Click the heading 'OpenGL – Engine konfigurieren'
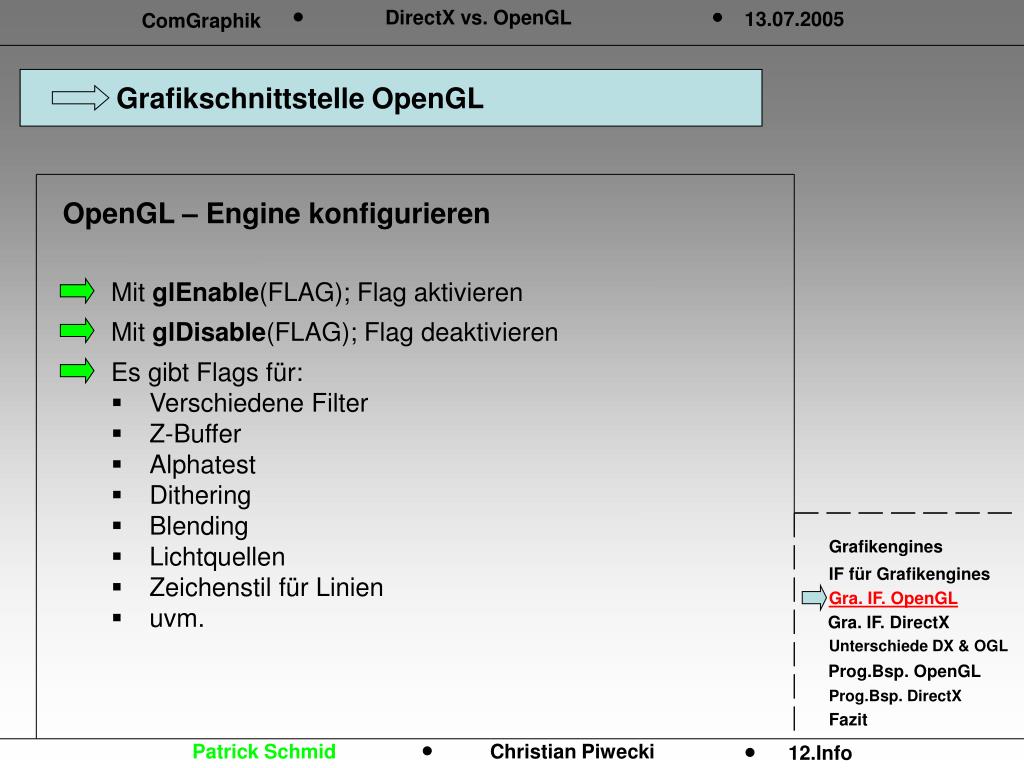This screenshot has width=1024, height=768. pos(276,214)
